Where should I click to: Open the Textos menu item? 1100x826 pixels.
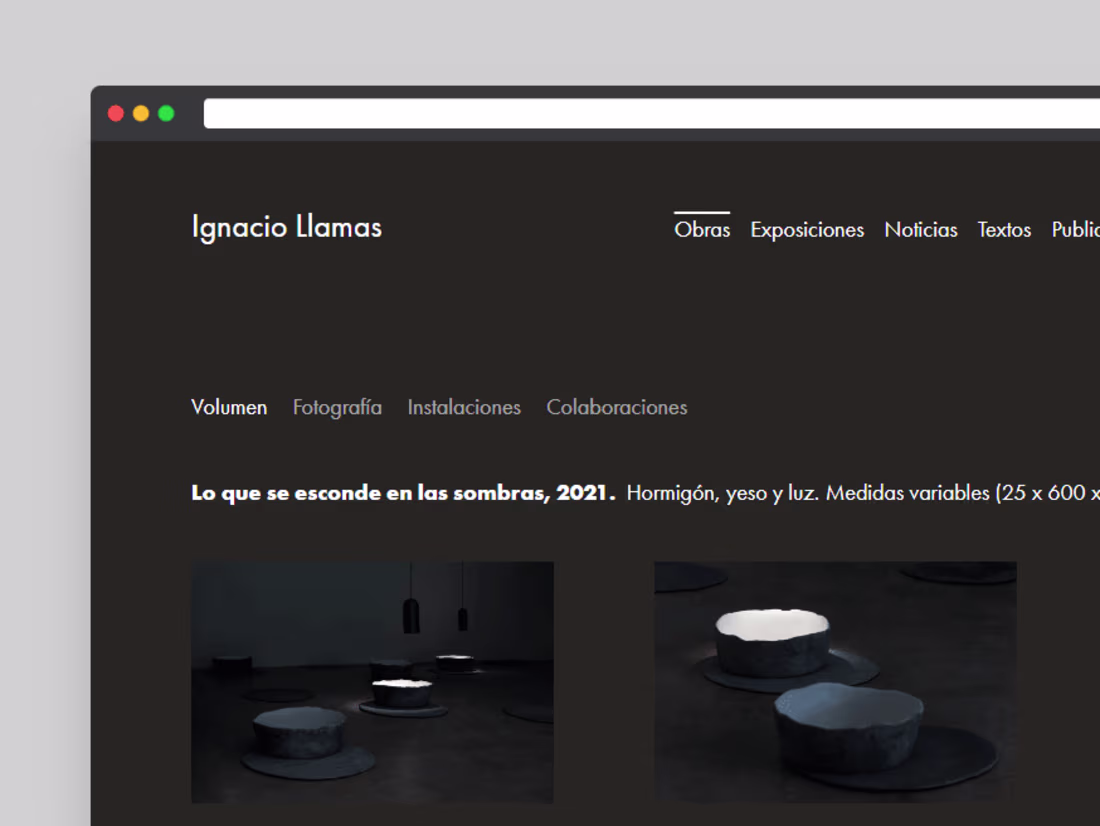tap(1005, 229)
